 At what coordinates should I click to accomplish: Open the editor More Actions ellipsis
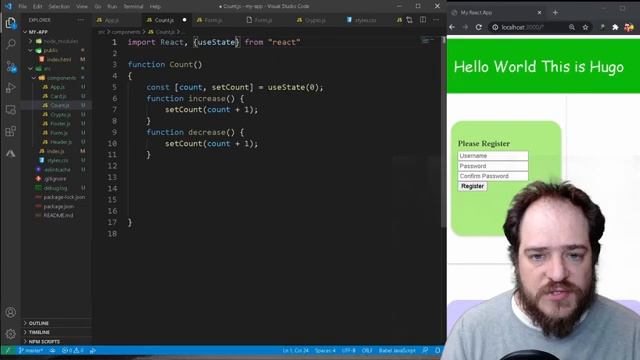(x=436, y=20)
